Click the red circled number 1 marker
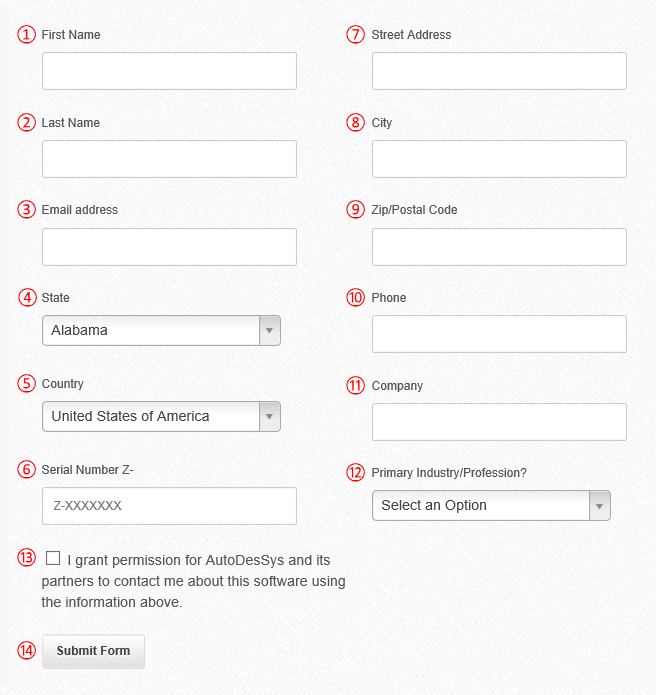Image resolution: width=656 pixels, height=695 pixels. click(27, 35)
